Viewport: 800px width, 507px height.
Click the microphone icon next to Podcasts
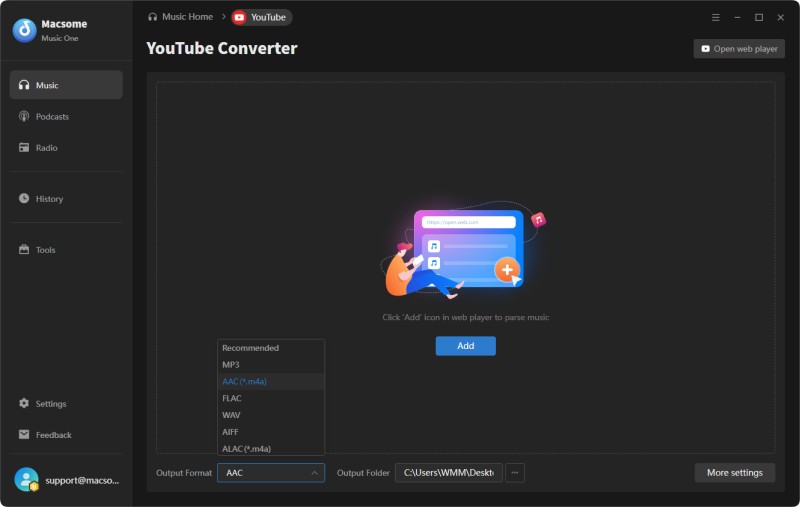24,116
